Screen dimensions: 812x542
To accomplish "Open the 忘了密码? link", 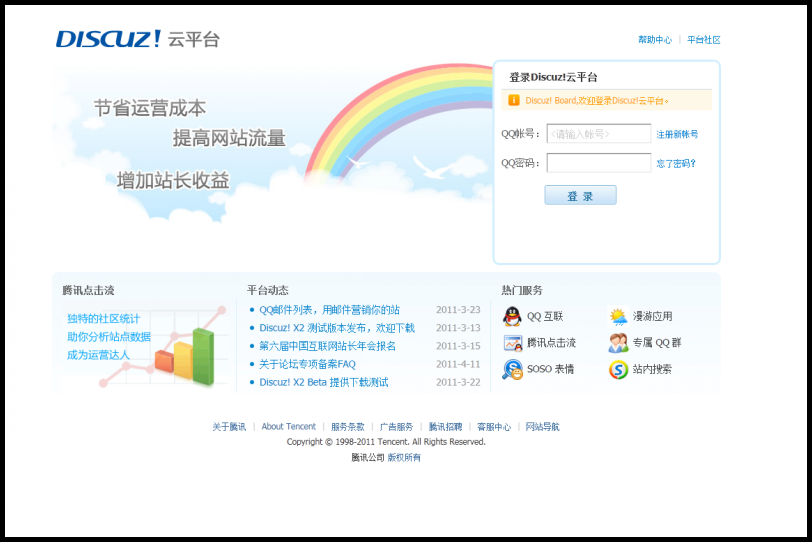I will click(x=676, y=164).
